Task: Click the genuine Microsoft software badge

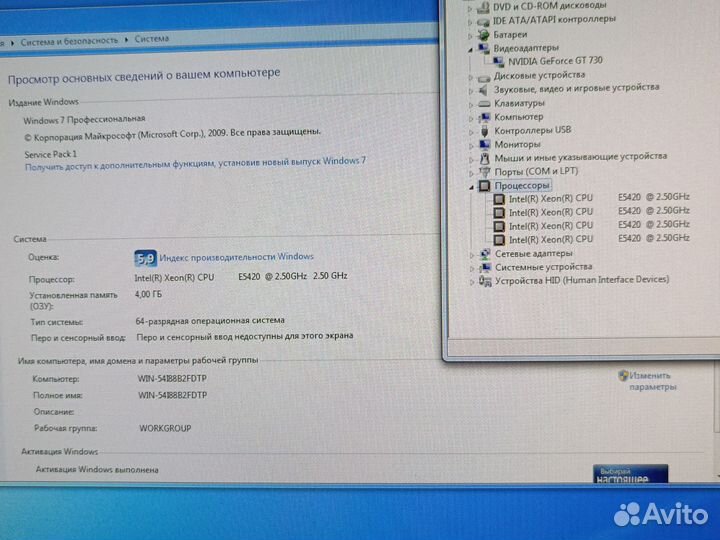Action: [x=630, y=474]
